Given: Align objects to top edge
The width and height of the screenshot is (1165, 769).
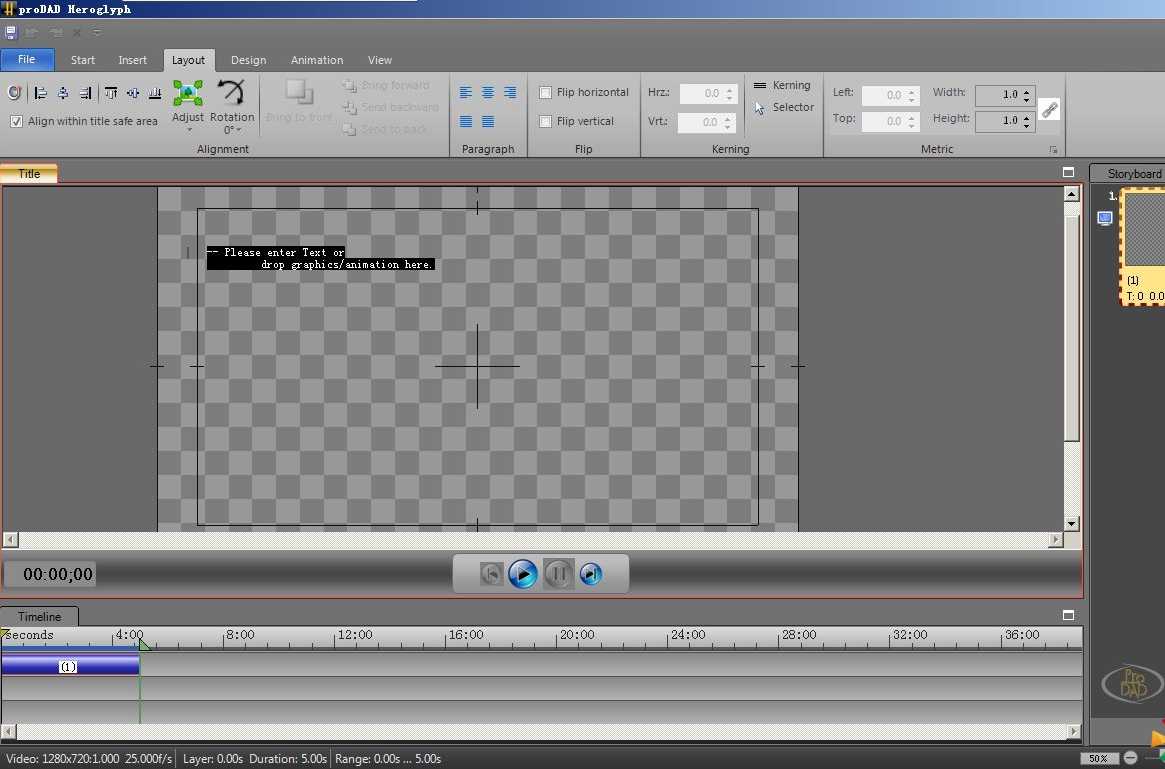Looking at the screenshot, I should (x=111, y=93).
